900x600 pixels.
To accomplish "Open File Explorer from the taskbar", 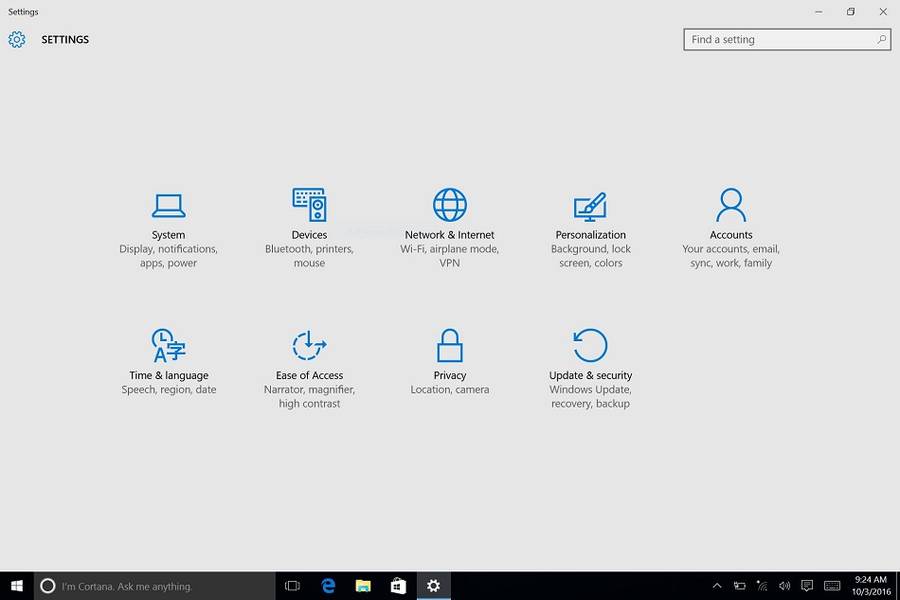I will pos(363,586).
